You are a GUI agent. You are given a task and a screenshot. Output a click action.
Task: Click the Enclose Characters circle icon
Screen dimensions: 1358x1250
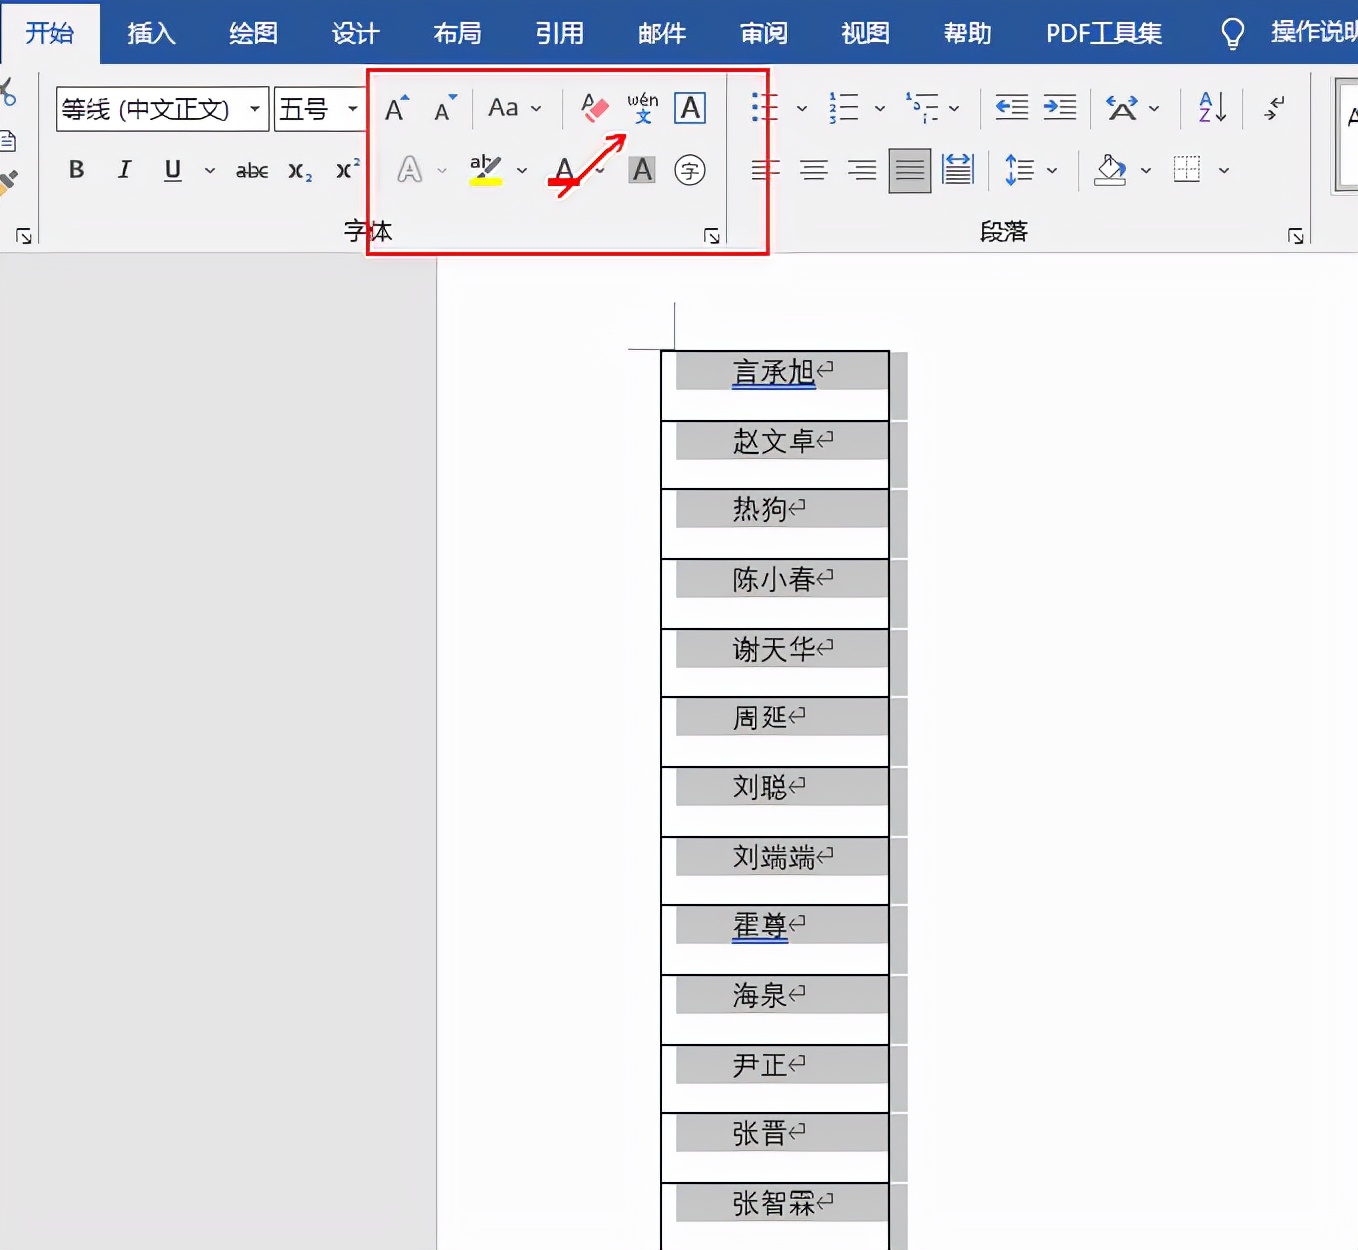click(690, 171)
